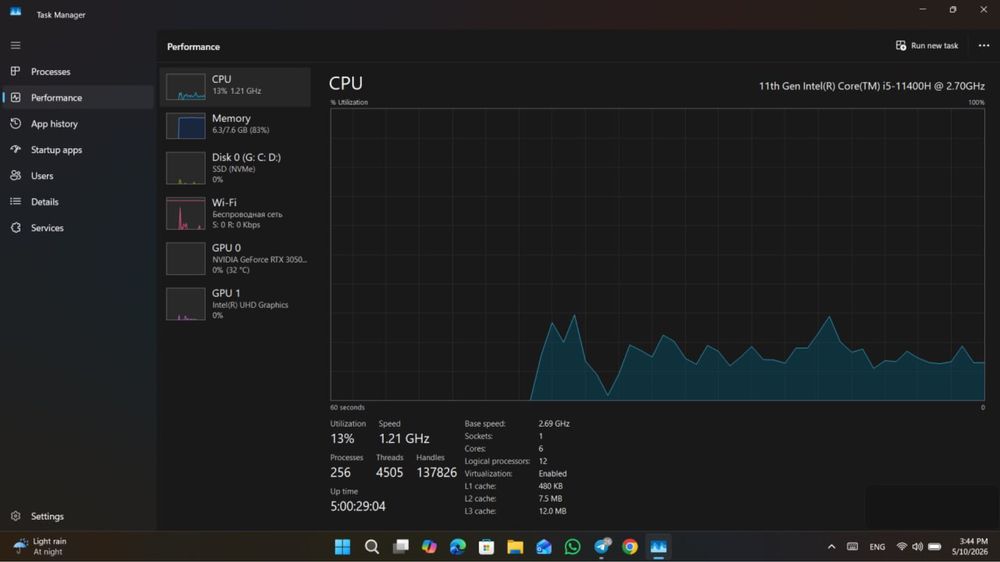Click the GPU 1 mini graph thumbnail
The width and height of the screenshot is (1000, 562).
(186, 304)
